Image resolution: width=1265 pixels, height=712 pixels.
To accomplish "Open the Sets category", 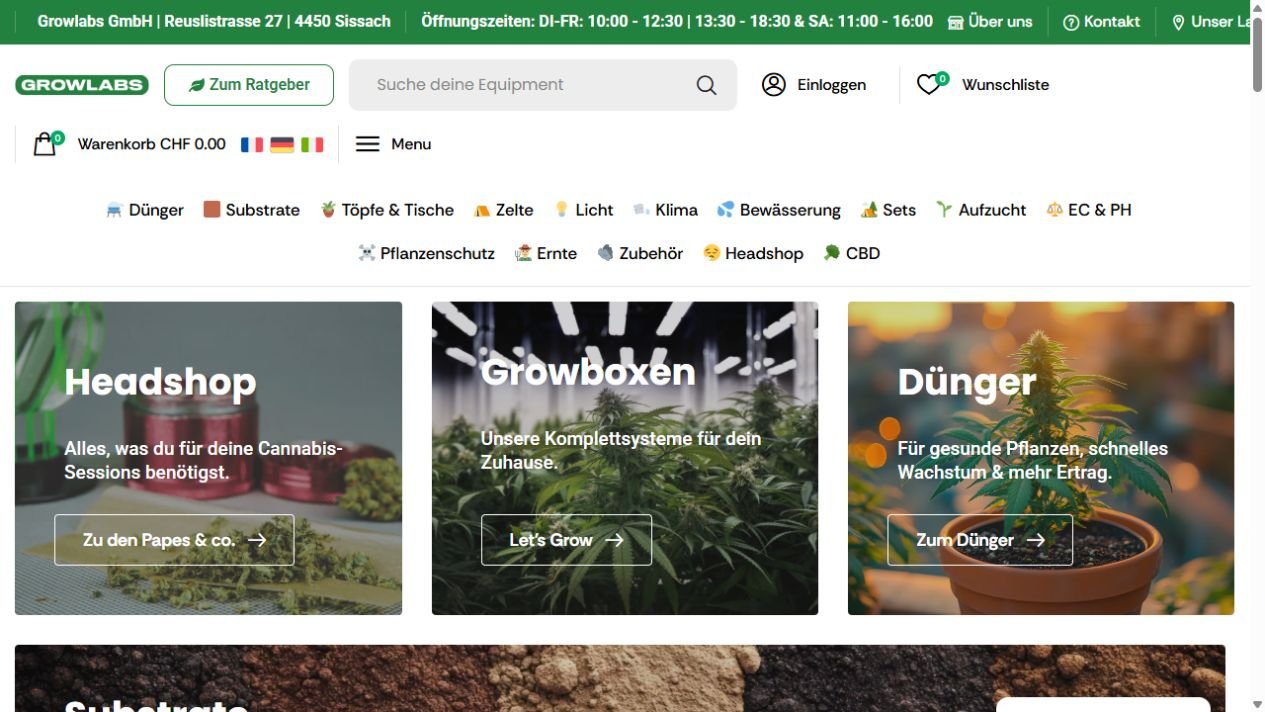I will click(x=899, y=210).
